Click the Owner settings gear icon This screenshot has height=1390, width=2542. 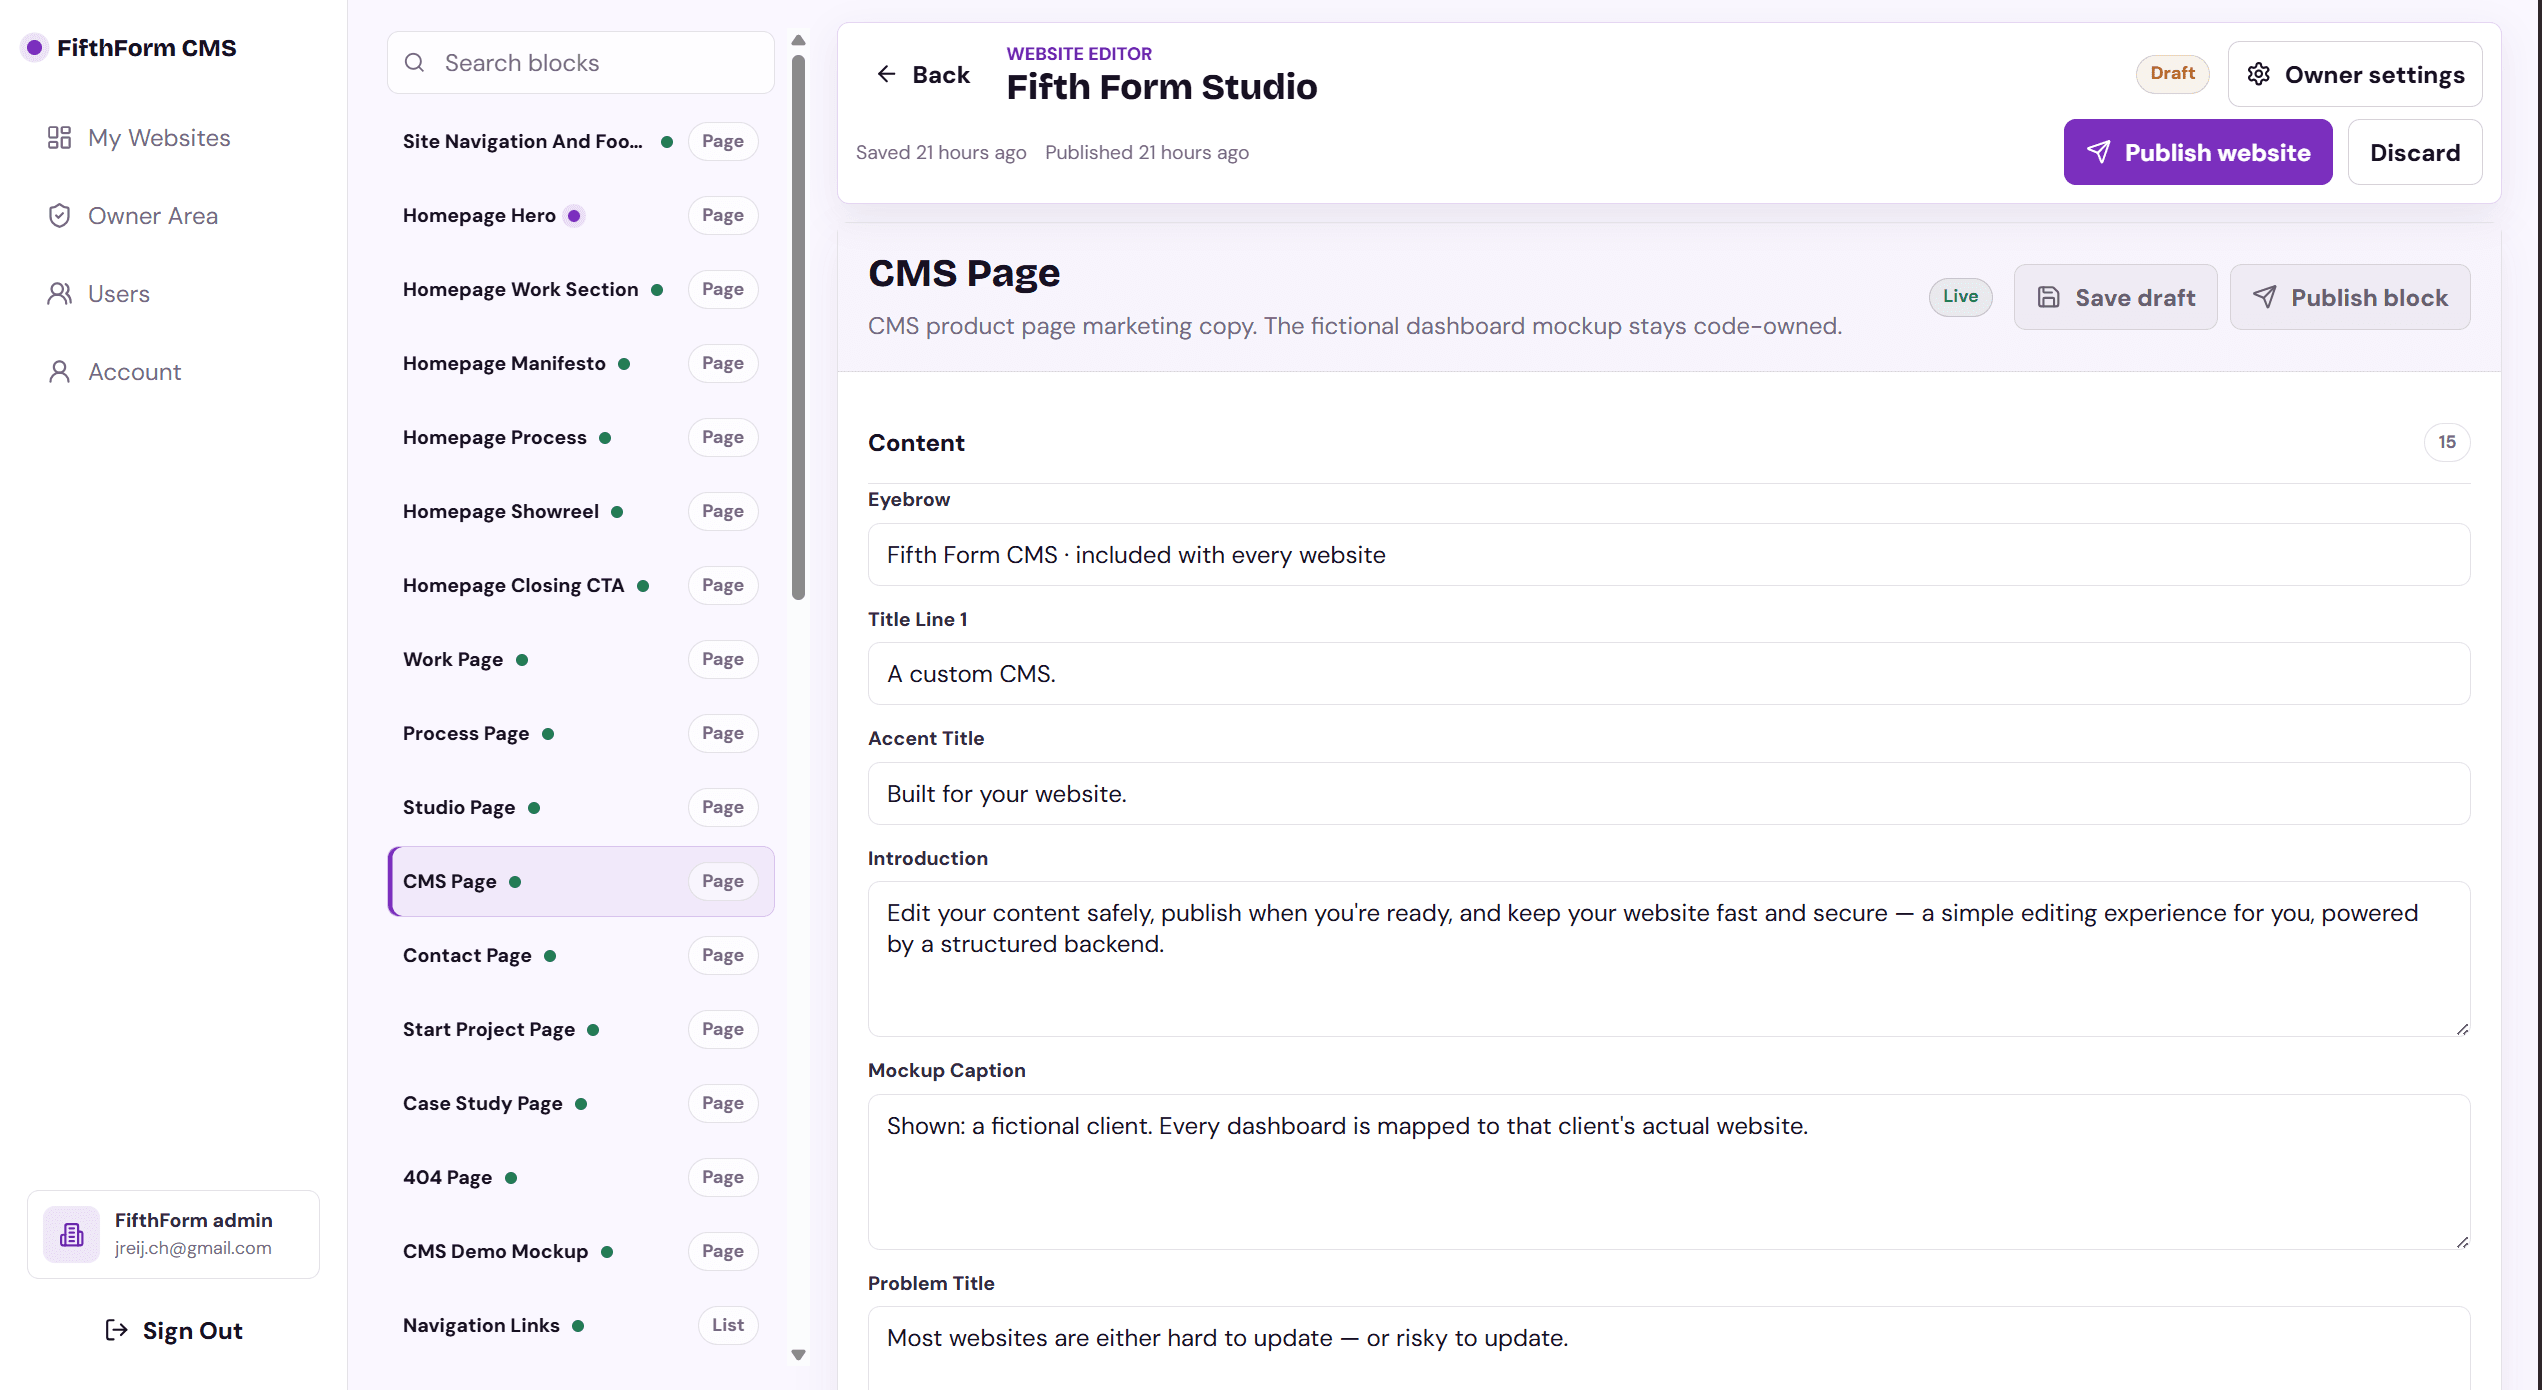click(x=2258, y=74)
